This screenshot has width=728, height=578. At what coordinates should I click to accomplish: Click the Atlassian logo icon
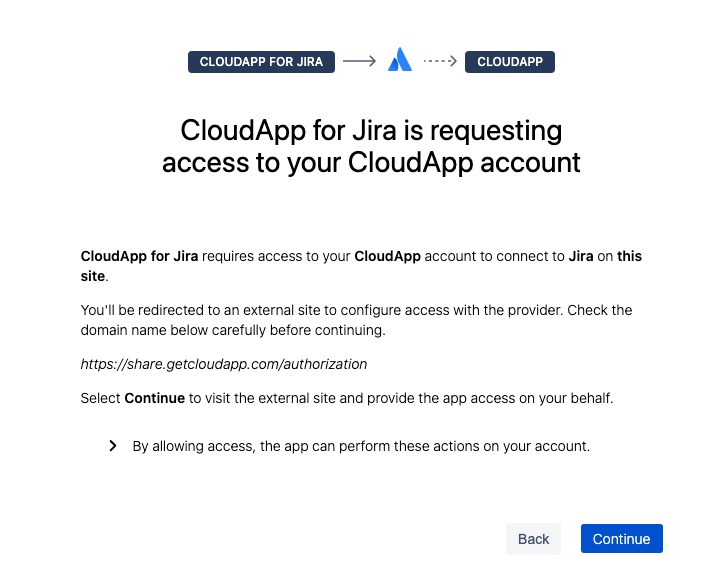click(400, 60)
